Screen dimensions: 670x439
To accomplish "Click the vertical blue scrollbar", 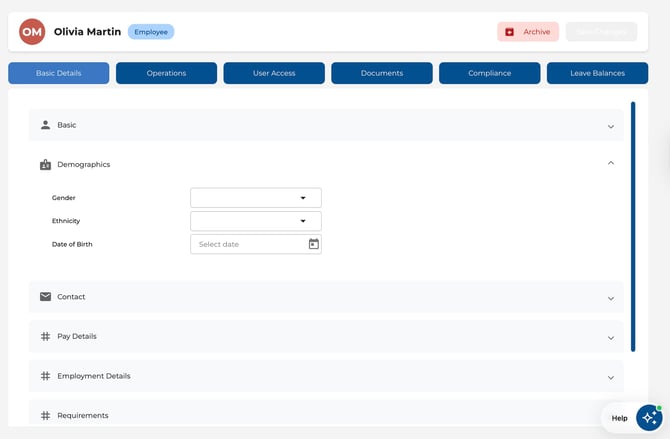I will [x=632, y=225].
